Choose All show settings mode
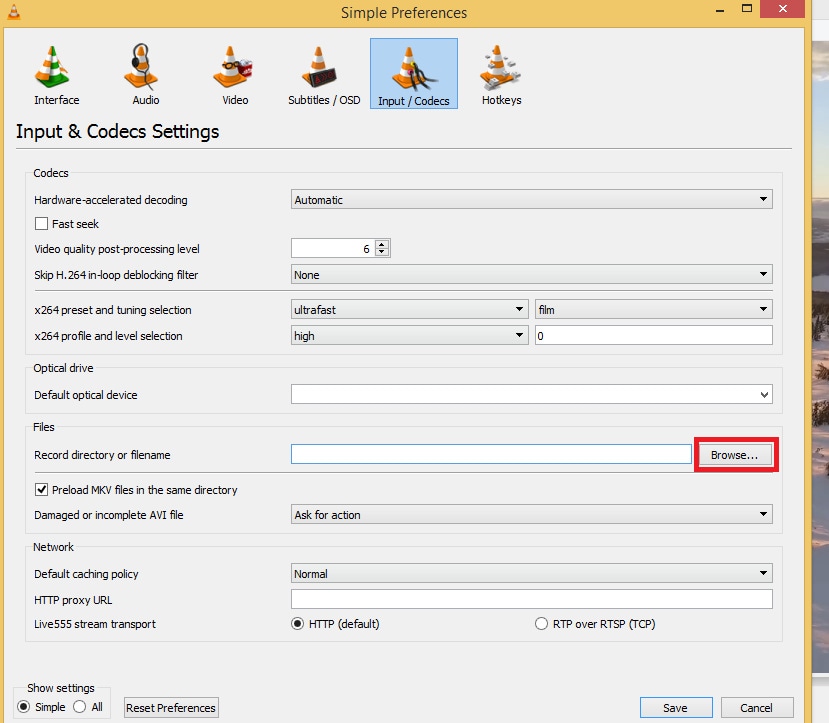 click(x=79, y=707)
